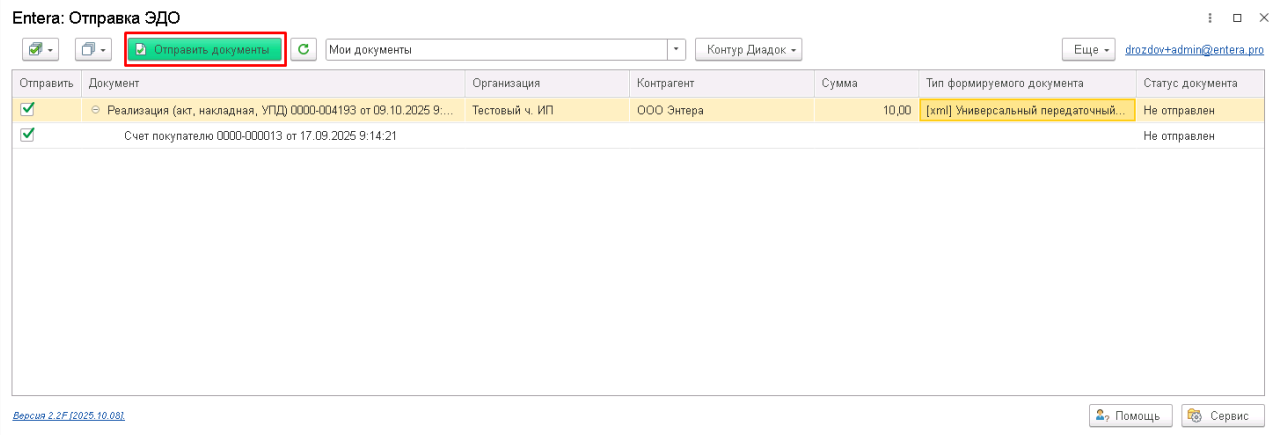Click Не отправлен status in Счет row

coord(1179,136)
